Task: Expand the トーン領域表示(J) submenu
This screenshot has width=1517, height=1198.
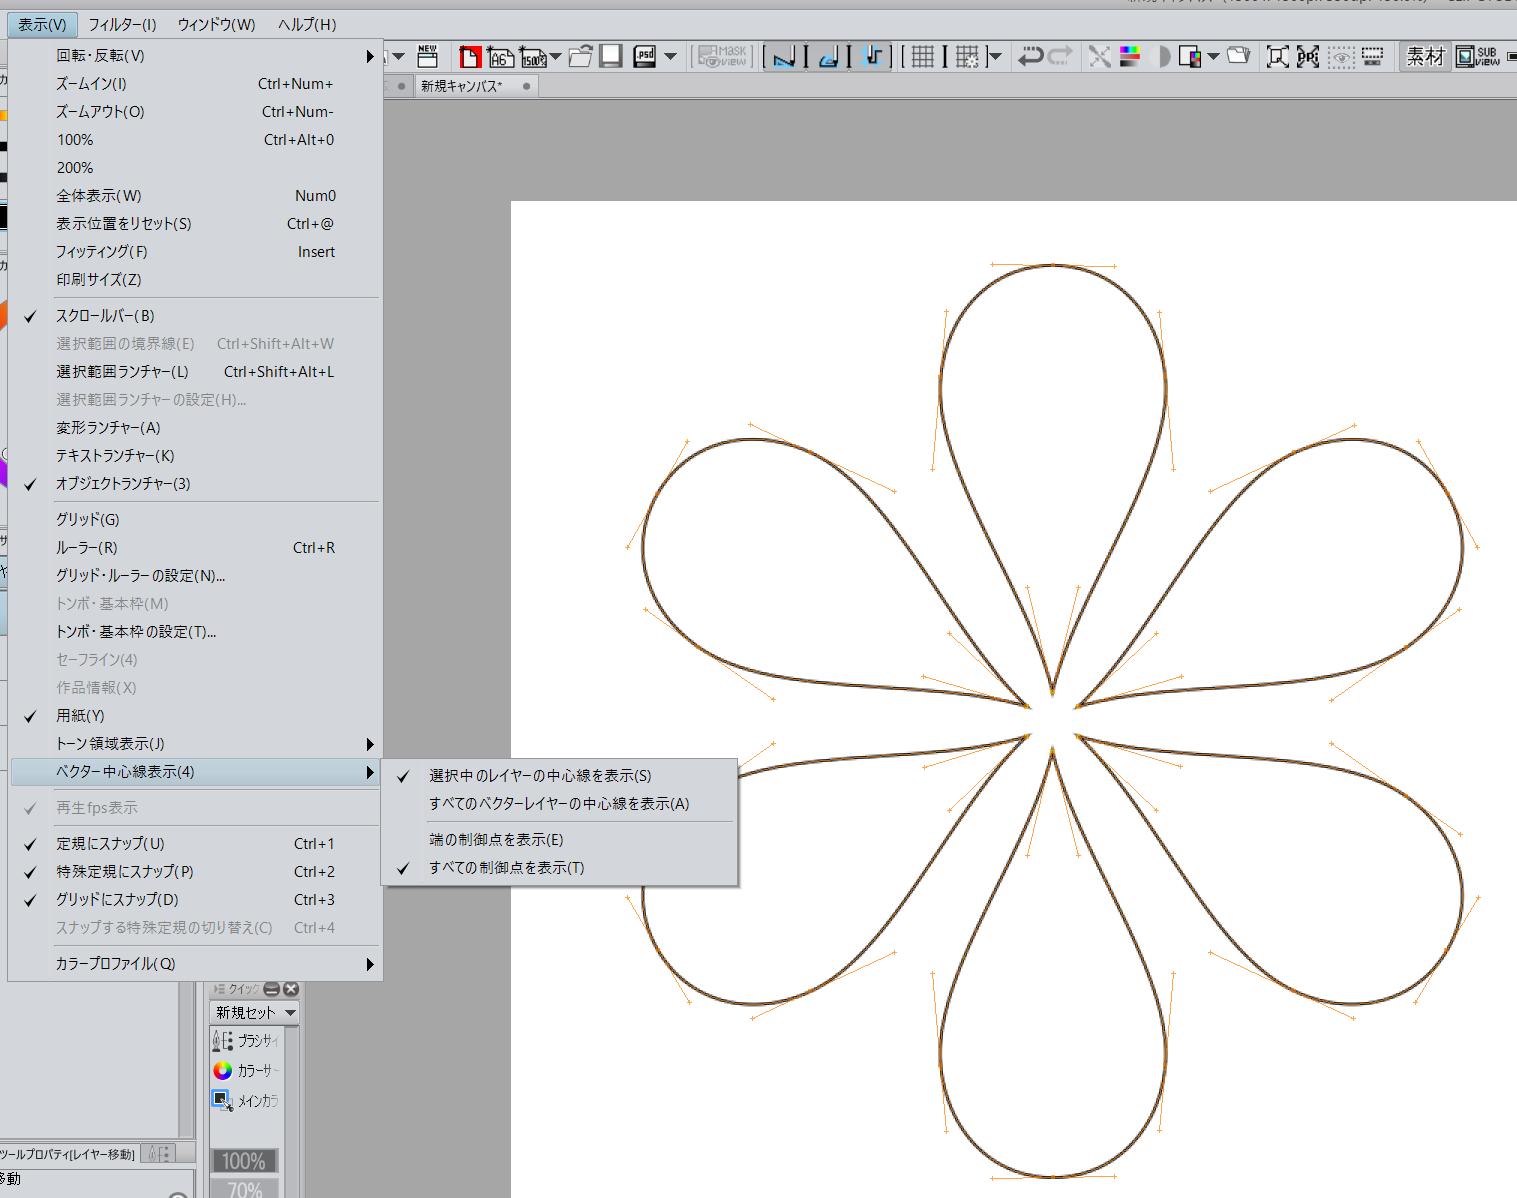Action: (x=195, y=744)
